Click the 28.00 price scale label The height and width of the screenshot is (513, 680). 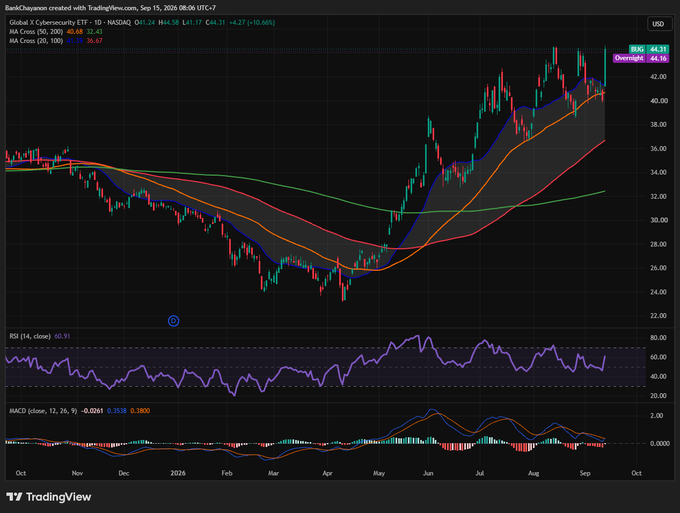pyautogui.click(x=658, y=244)
